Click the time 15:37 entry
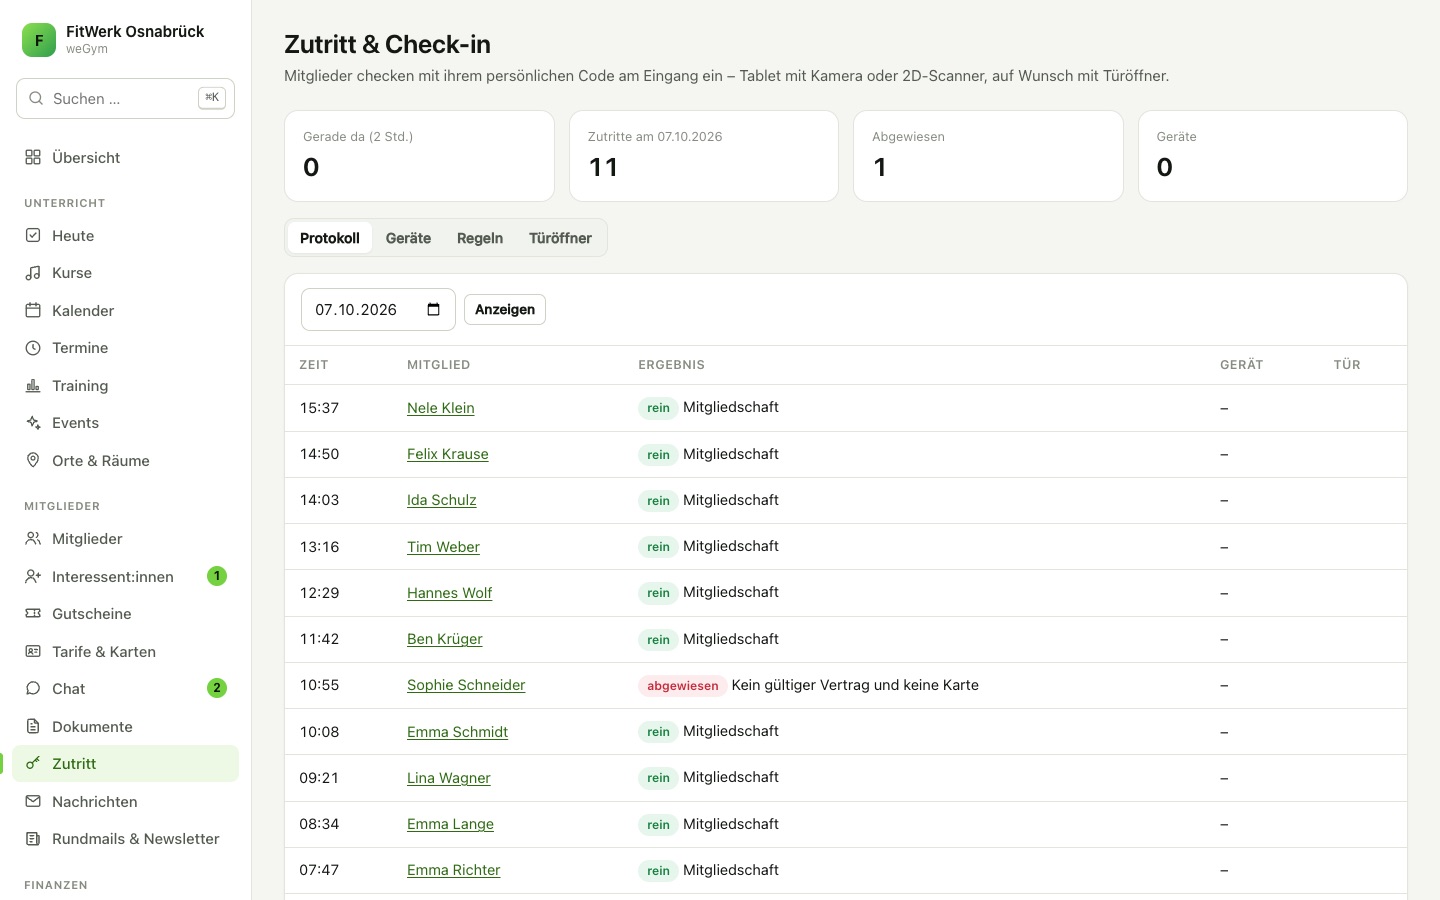 [x=319, y=408]
